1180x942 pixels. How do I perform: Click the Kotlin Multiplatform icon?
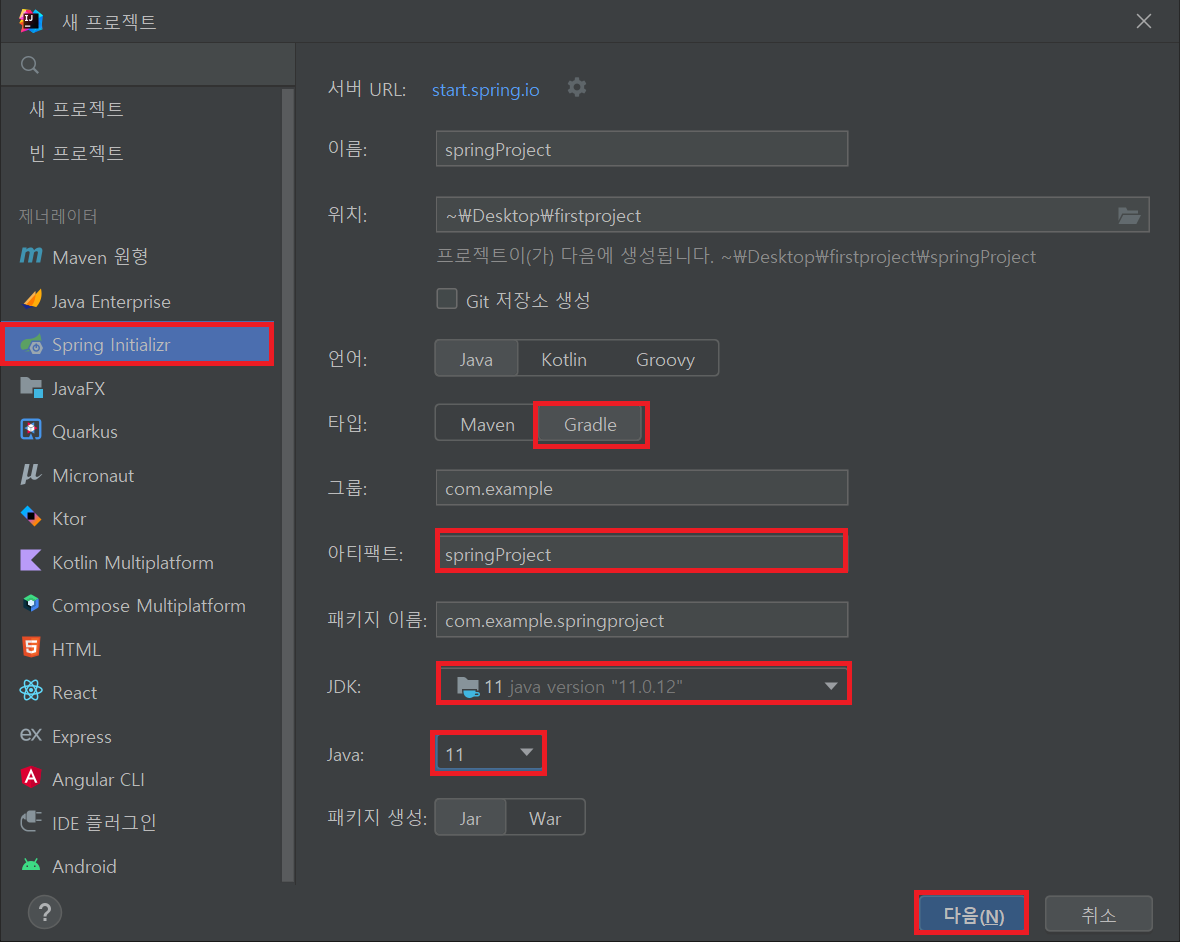click(x=31, y=561)
